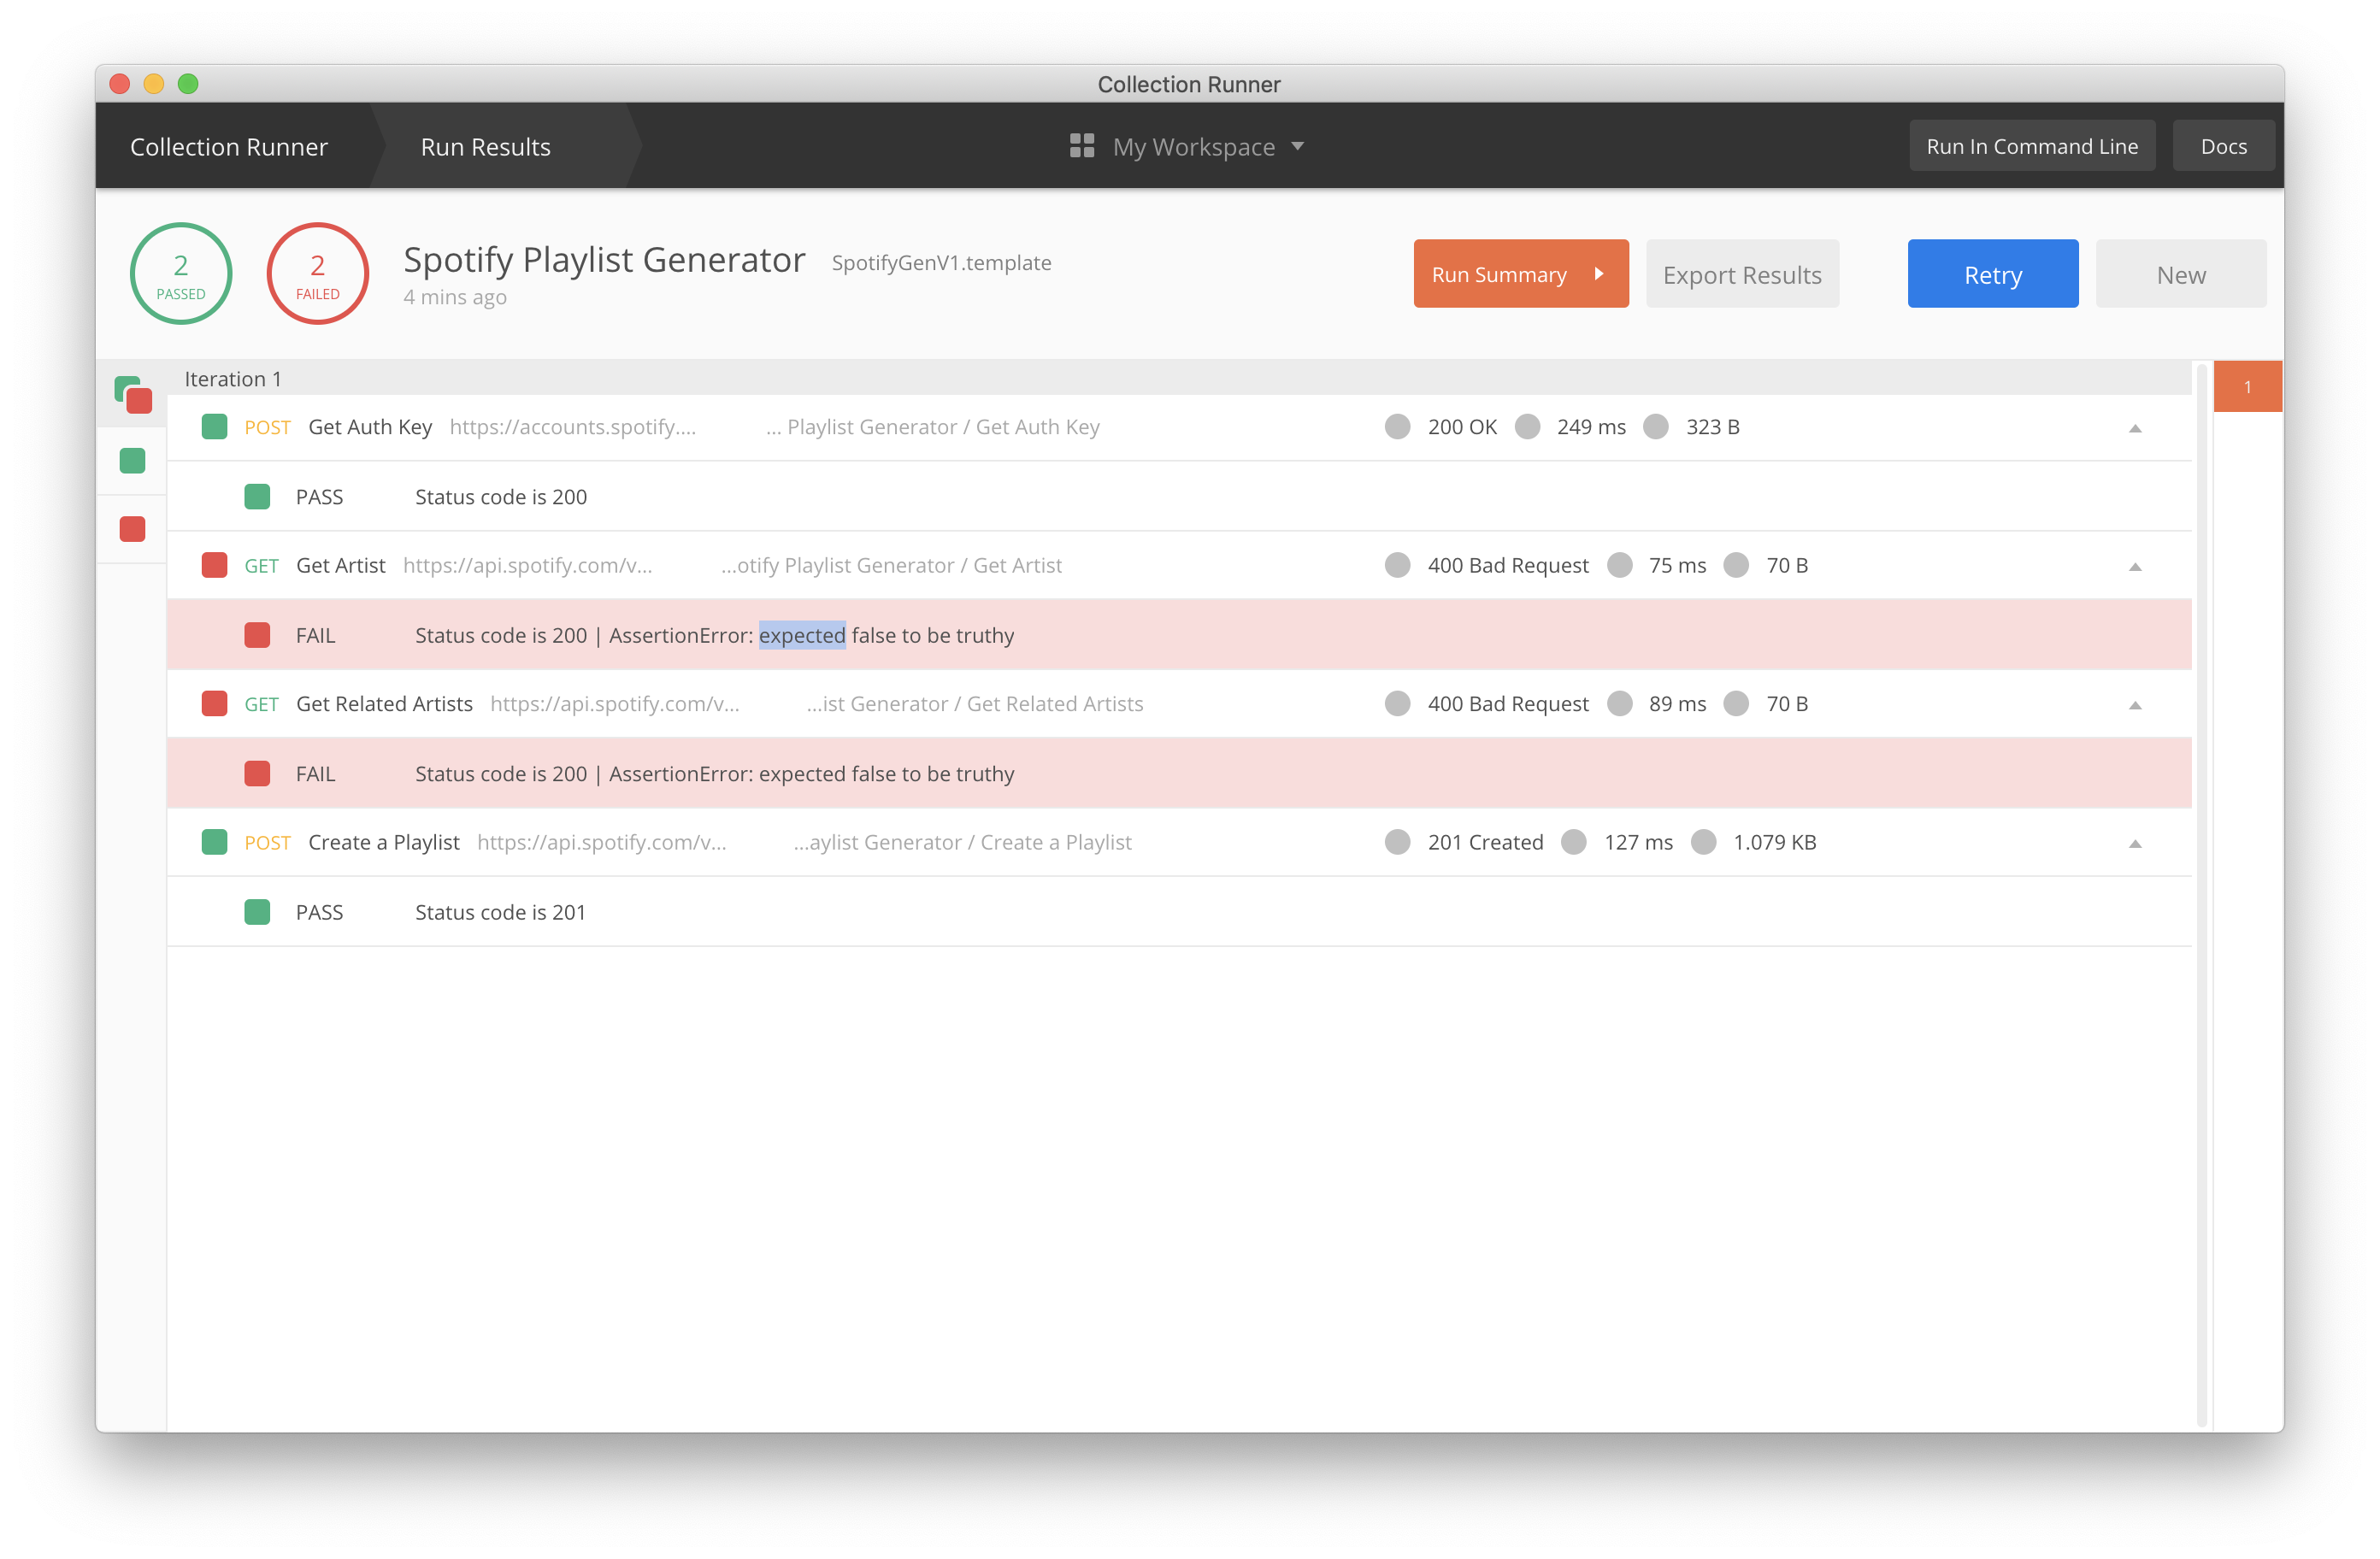Open Run In Command Line
Image resolution: width=2380 pixels, height=1559 pixels.
coord(2031,146)
